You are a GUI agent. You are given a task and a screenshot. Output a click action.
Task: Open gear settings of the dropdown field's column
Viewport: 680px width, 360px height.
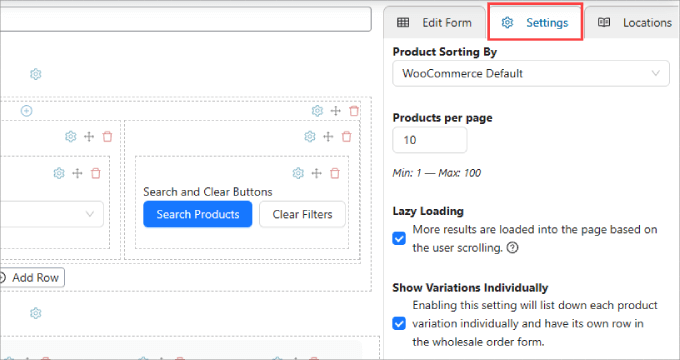click(x=71, y=137)
